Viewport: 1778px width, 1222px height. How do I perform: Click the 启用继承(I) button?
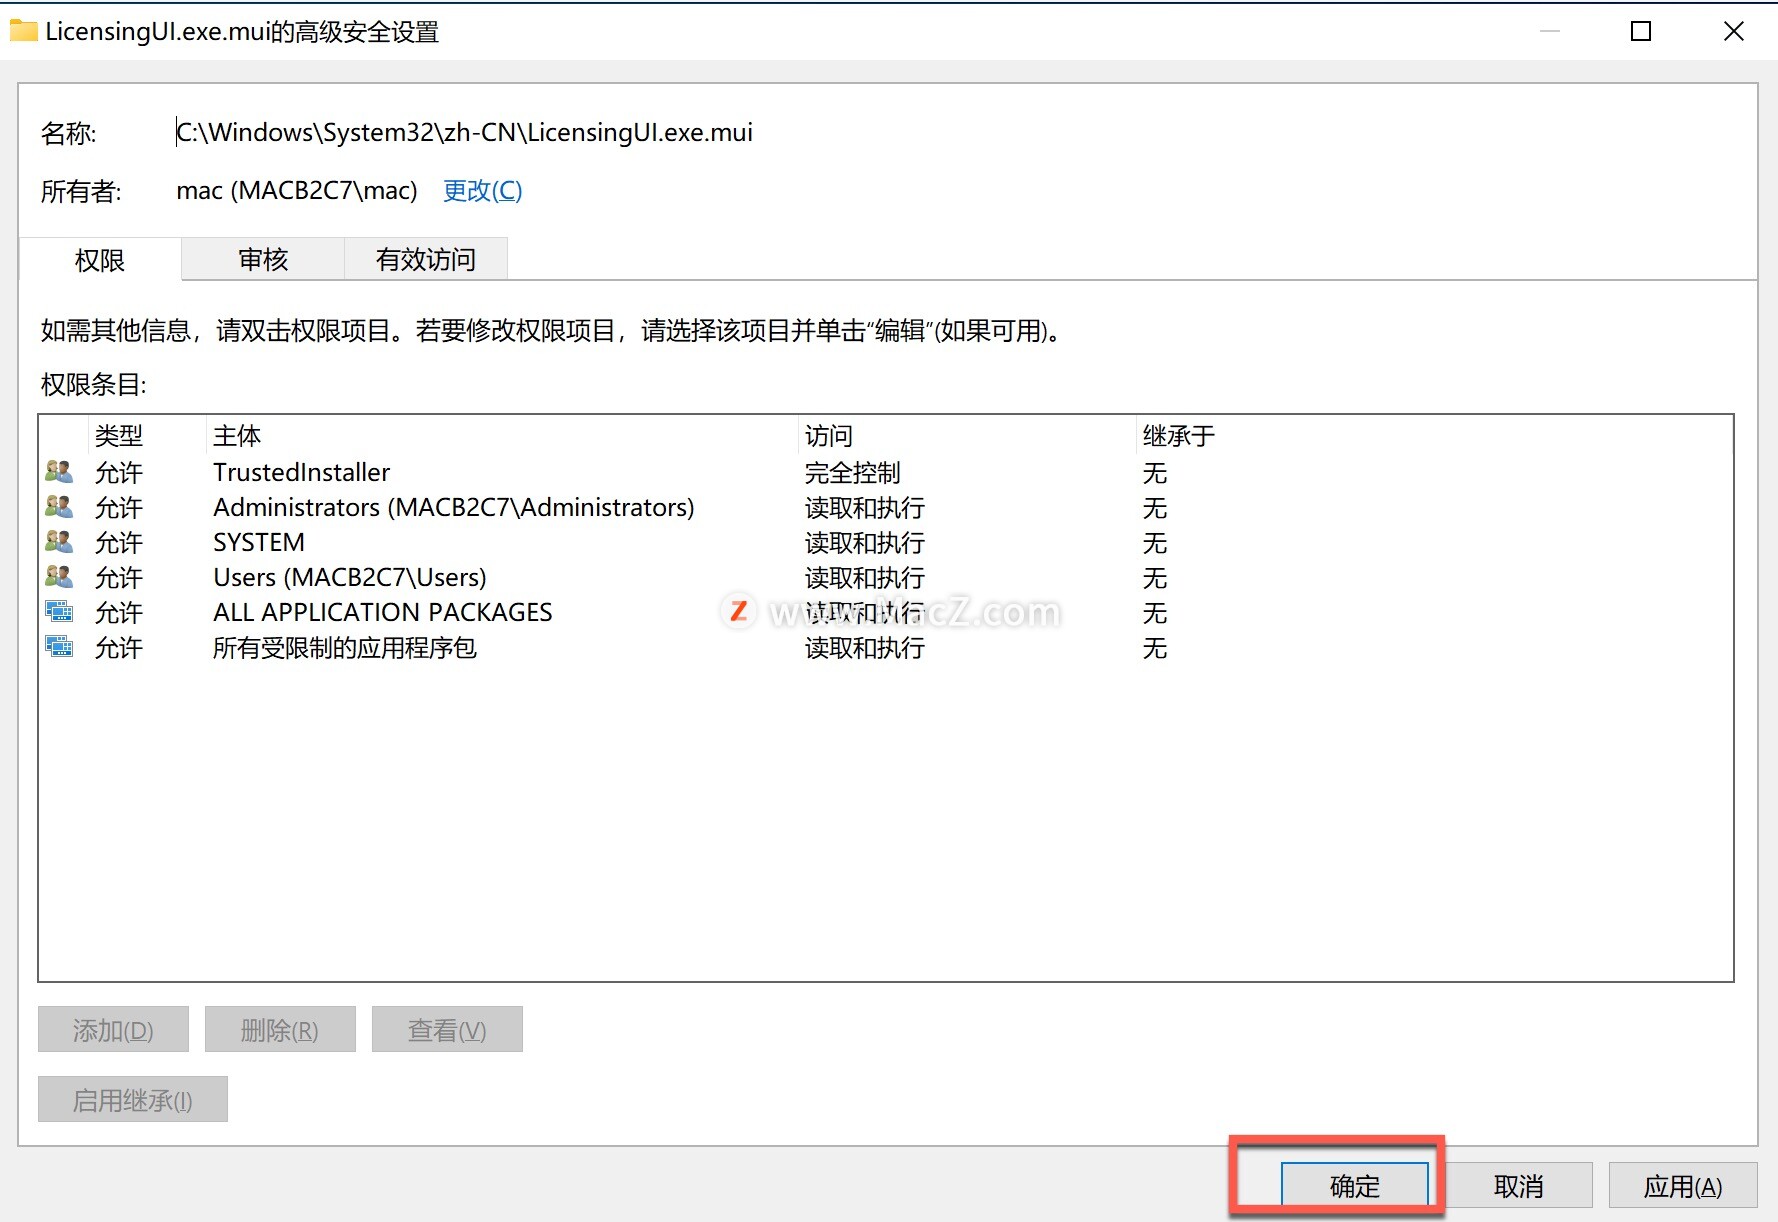tap(132, 1098)
